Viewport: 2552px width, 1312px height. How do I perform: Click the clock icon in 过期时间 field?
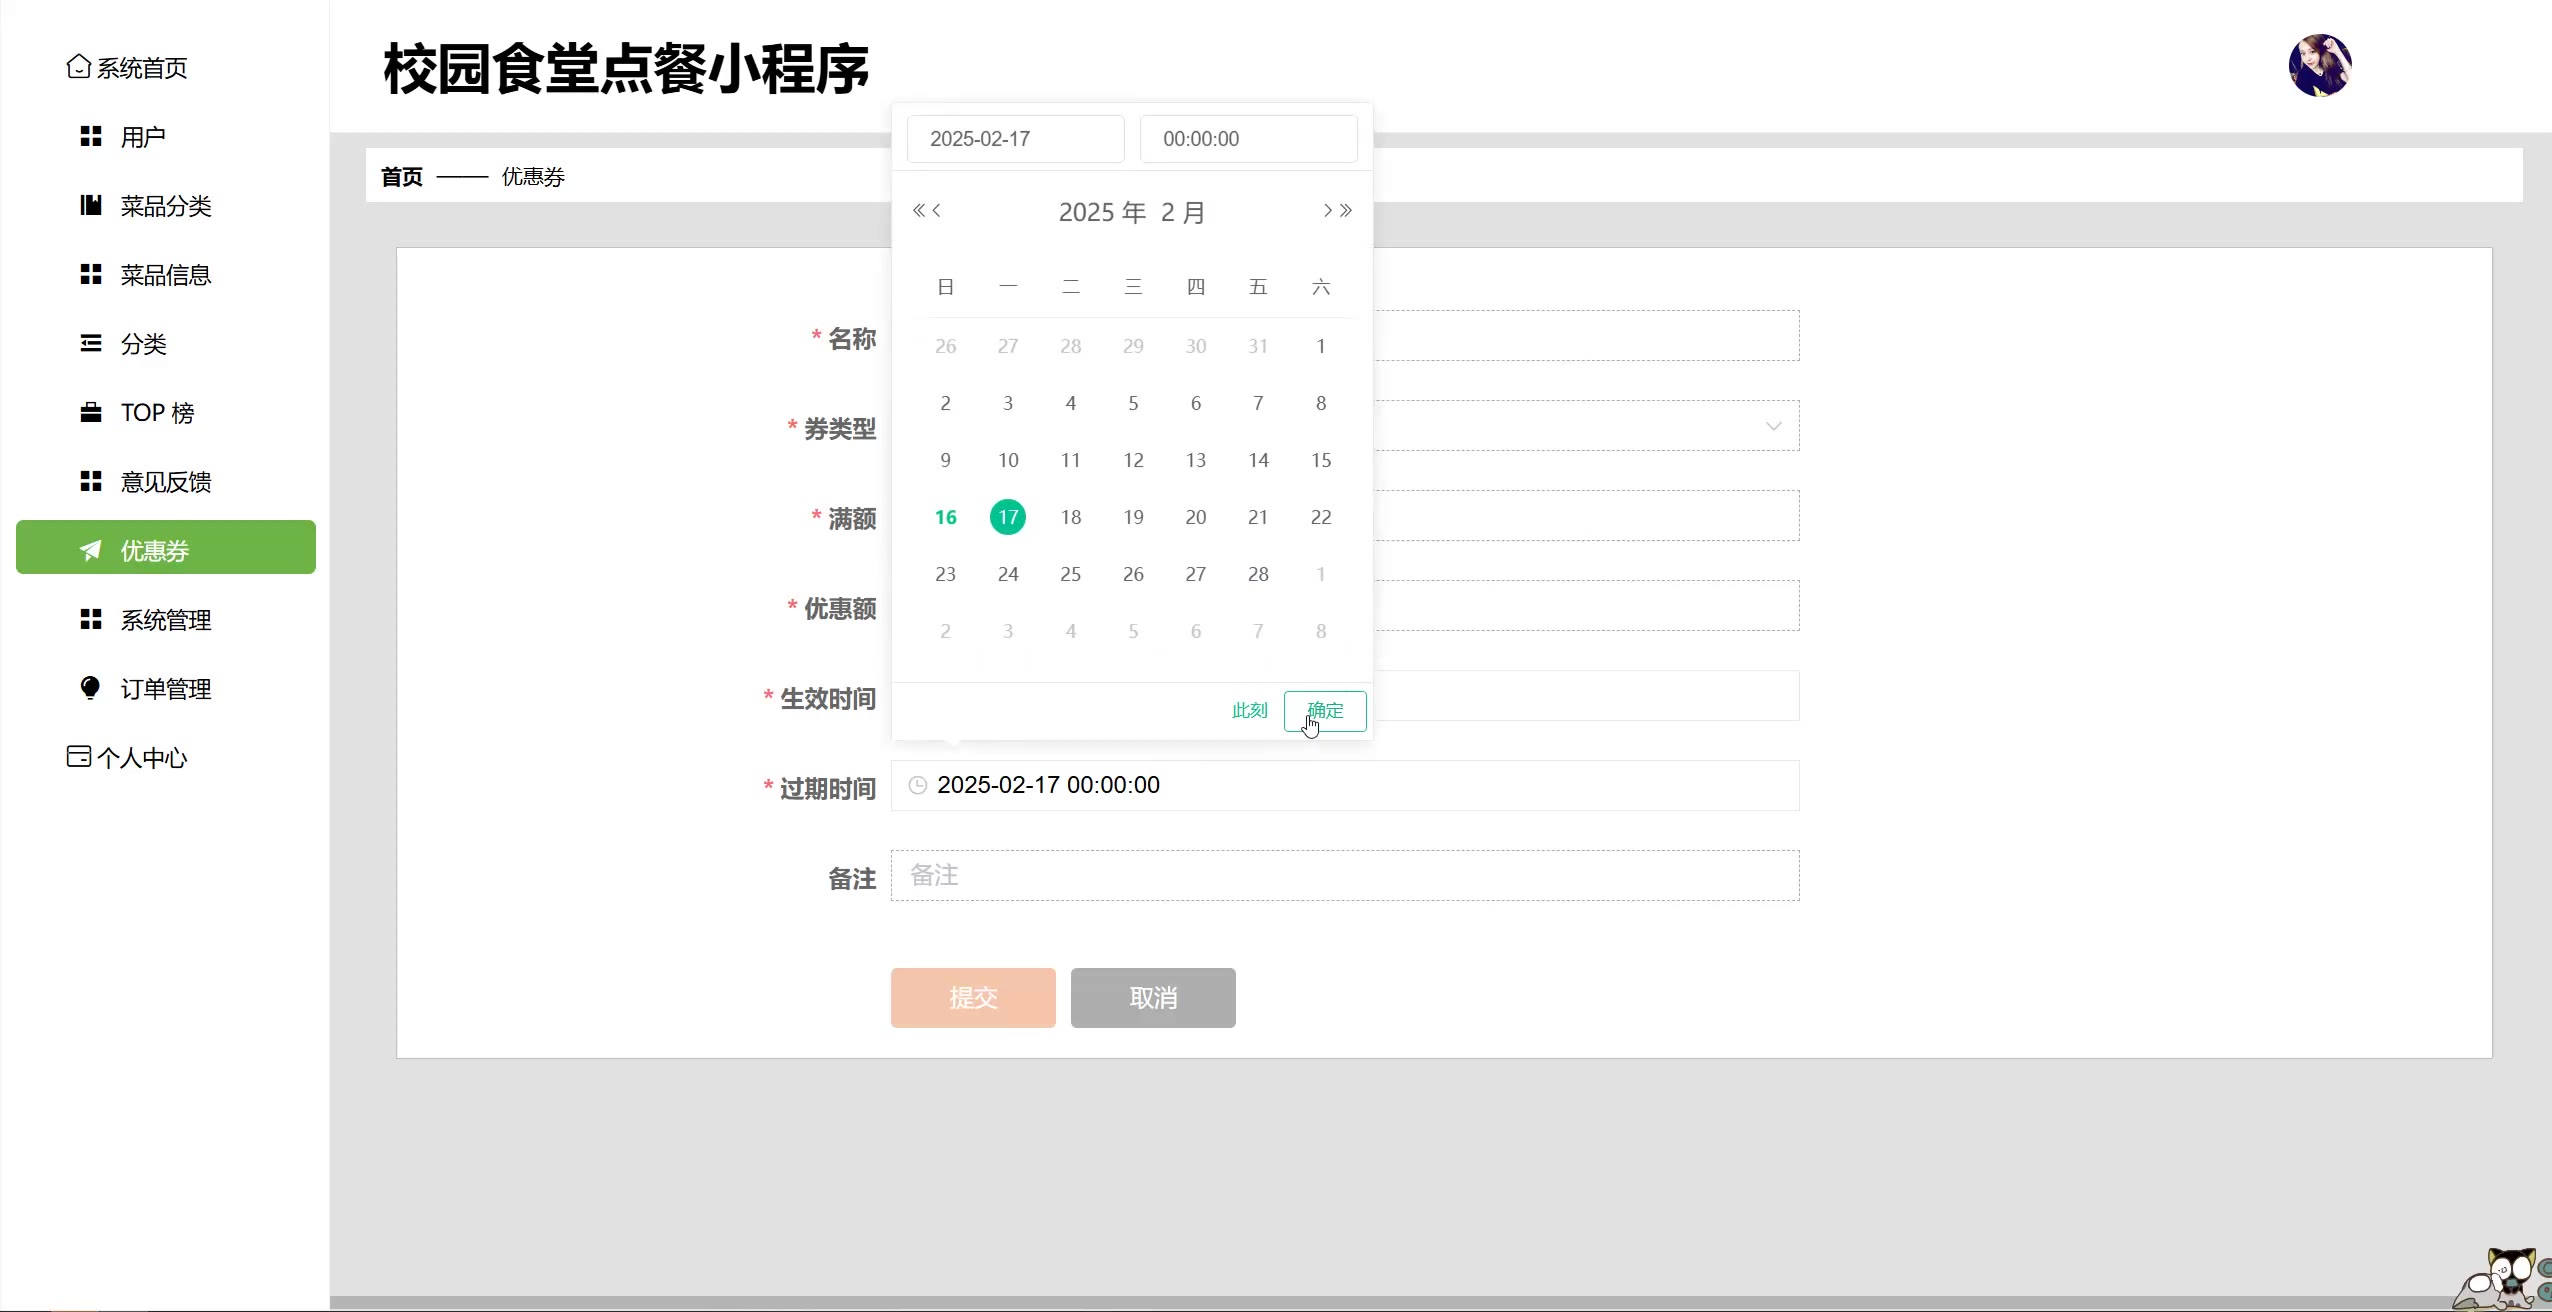pos(917,785)
